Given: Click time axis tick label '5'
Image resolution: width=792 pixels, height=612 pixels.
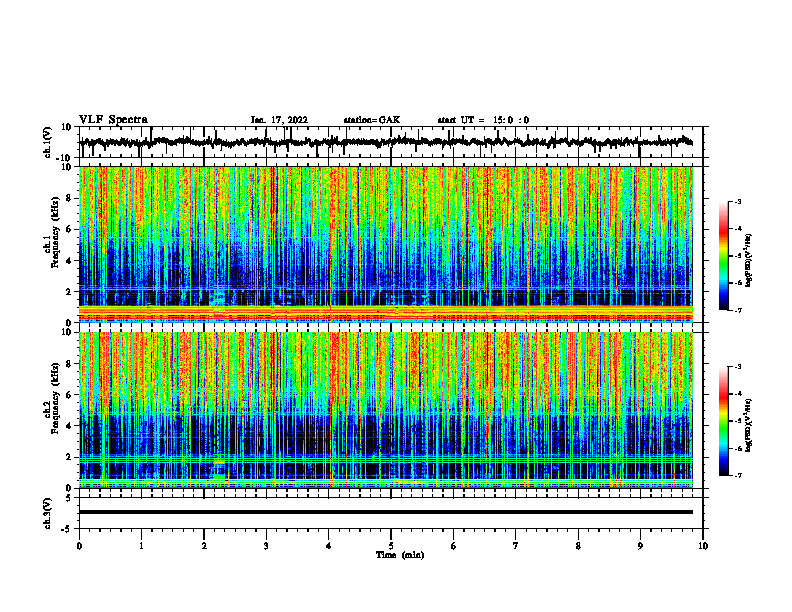Looking at the screenshot, I should 391,546.
